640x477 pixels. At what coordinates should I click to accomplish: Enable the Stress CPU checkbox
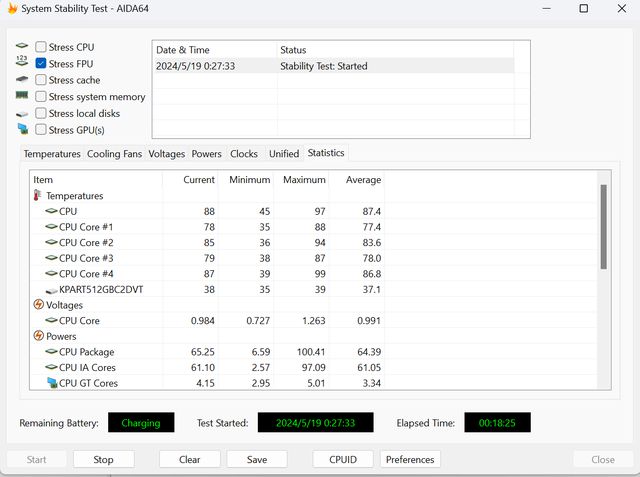41,47
